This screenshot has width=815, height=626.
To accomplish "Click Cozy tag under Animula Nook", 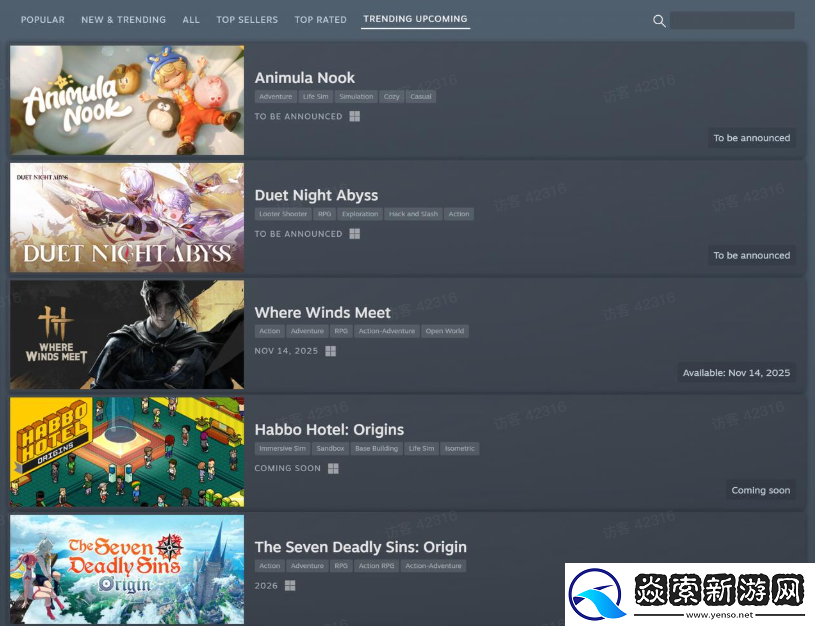I will click(x=391, y=97).
